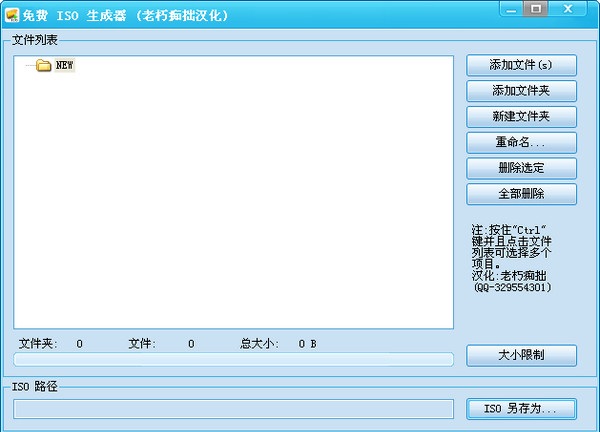Click empty space in the 文件列表 pane
600x432 pixels.
pyautogui.click(x=233, y=200)
